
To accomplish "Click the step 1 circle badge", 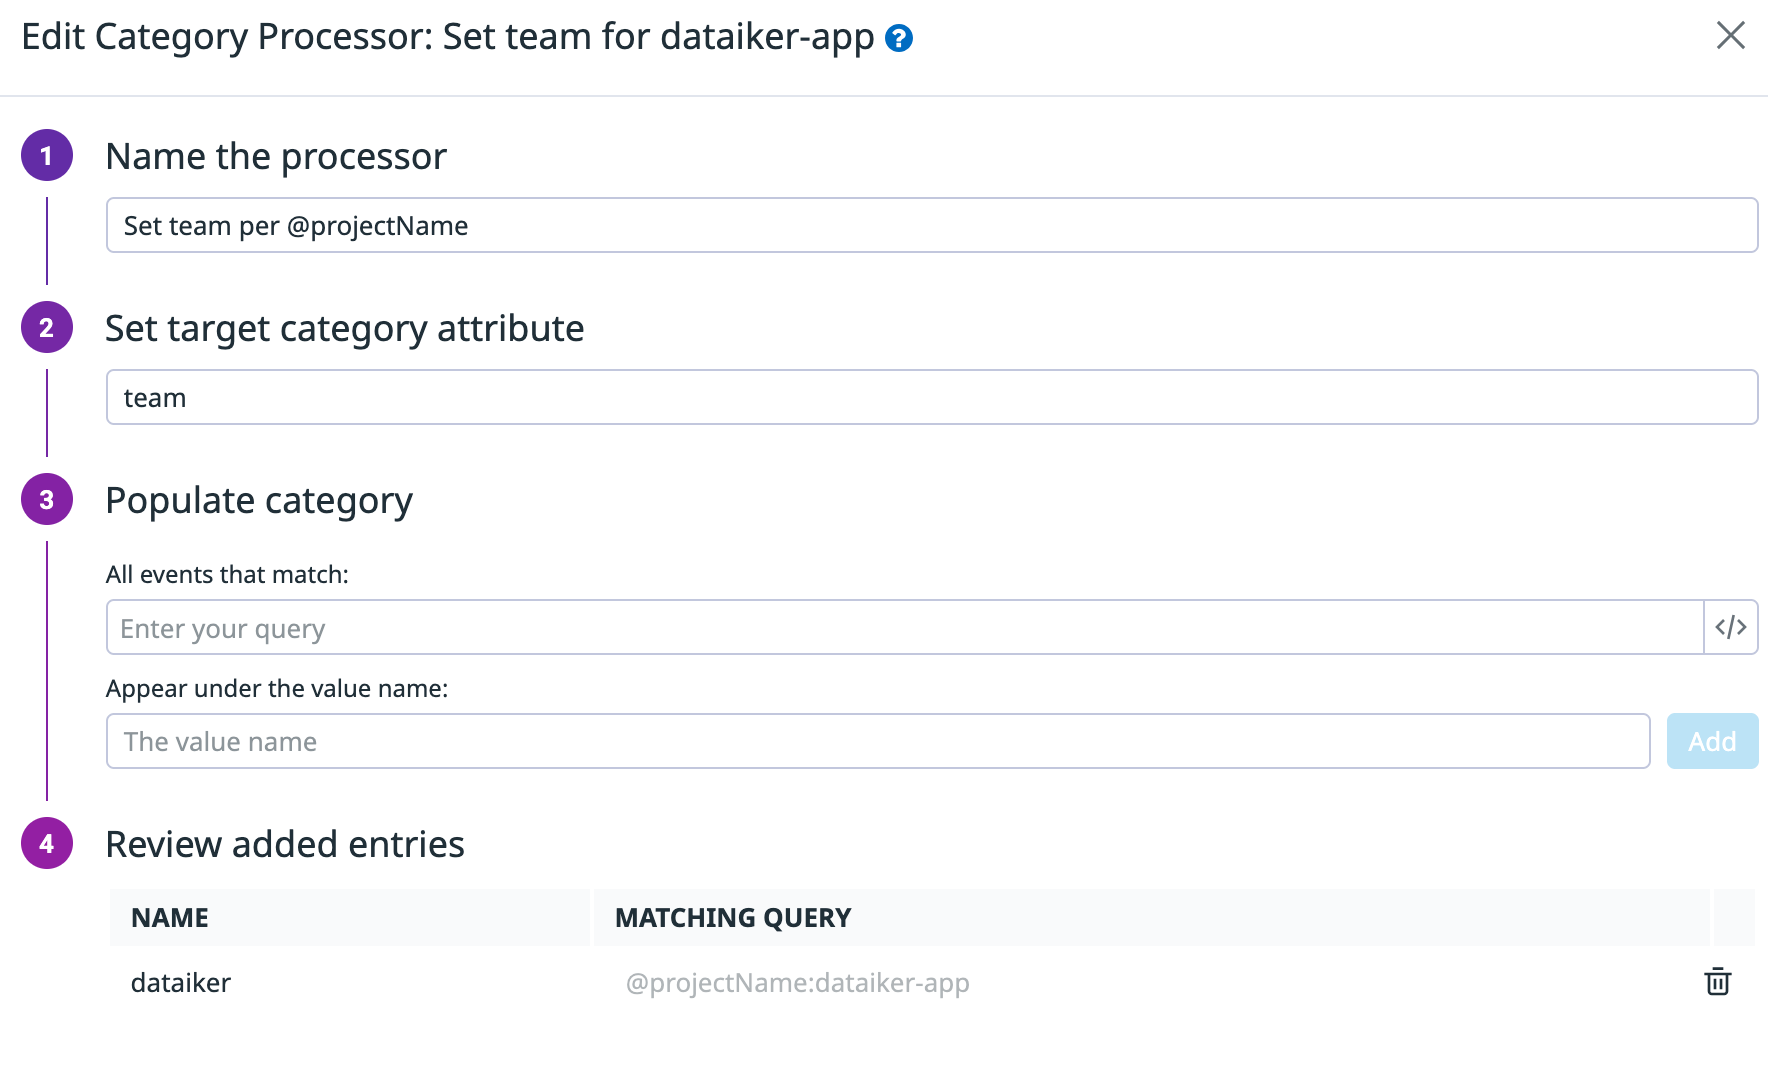I will click(x=47, y=156).
